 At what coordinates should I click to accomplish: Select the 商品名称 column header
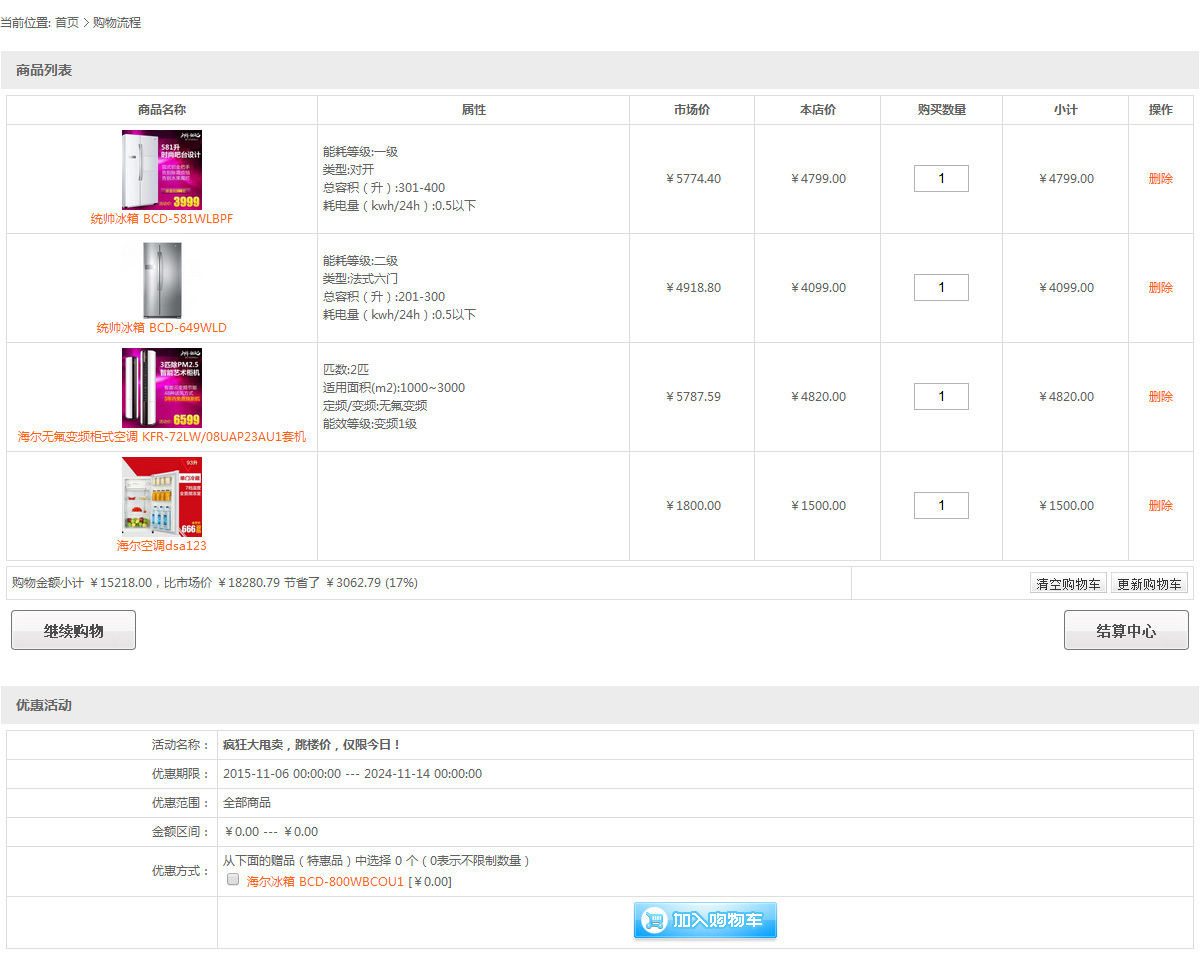(x=162, y=110)
